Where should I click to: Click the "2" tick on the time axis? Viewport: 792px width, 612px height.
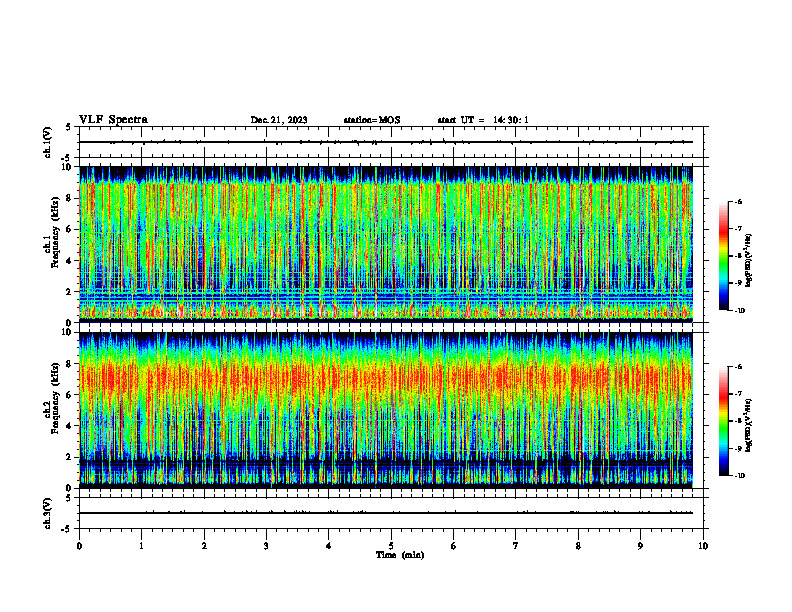[x=204, y=546]
